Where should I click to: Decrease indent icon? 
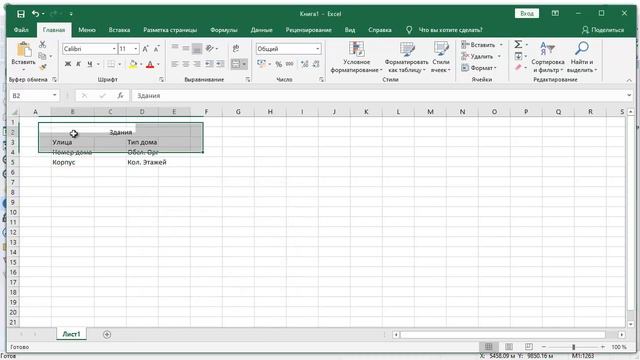pos(209,64)
